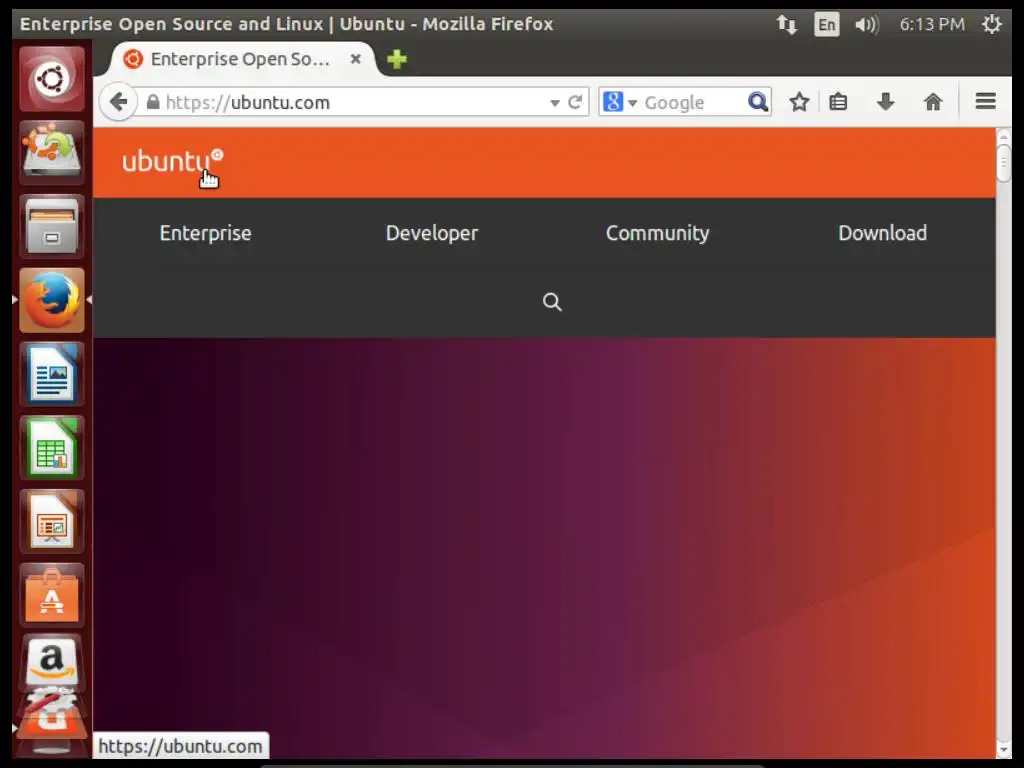Open the Download navigation item
The image size is (1024, 768).
[x=882, y=233]
